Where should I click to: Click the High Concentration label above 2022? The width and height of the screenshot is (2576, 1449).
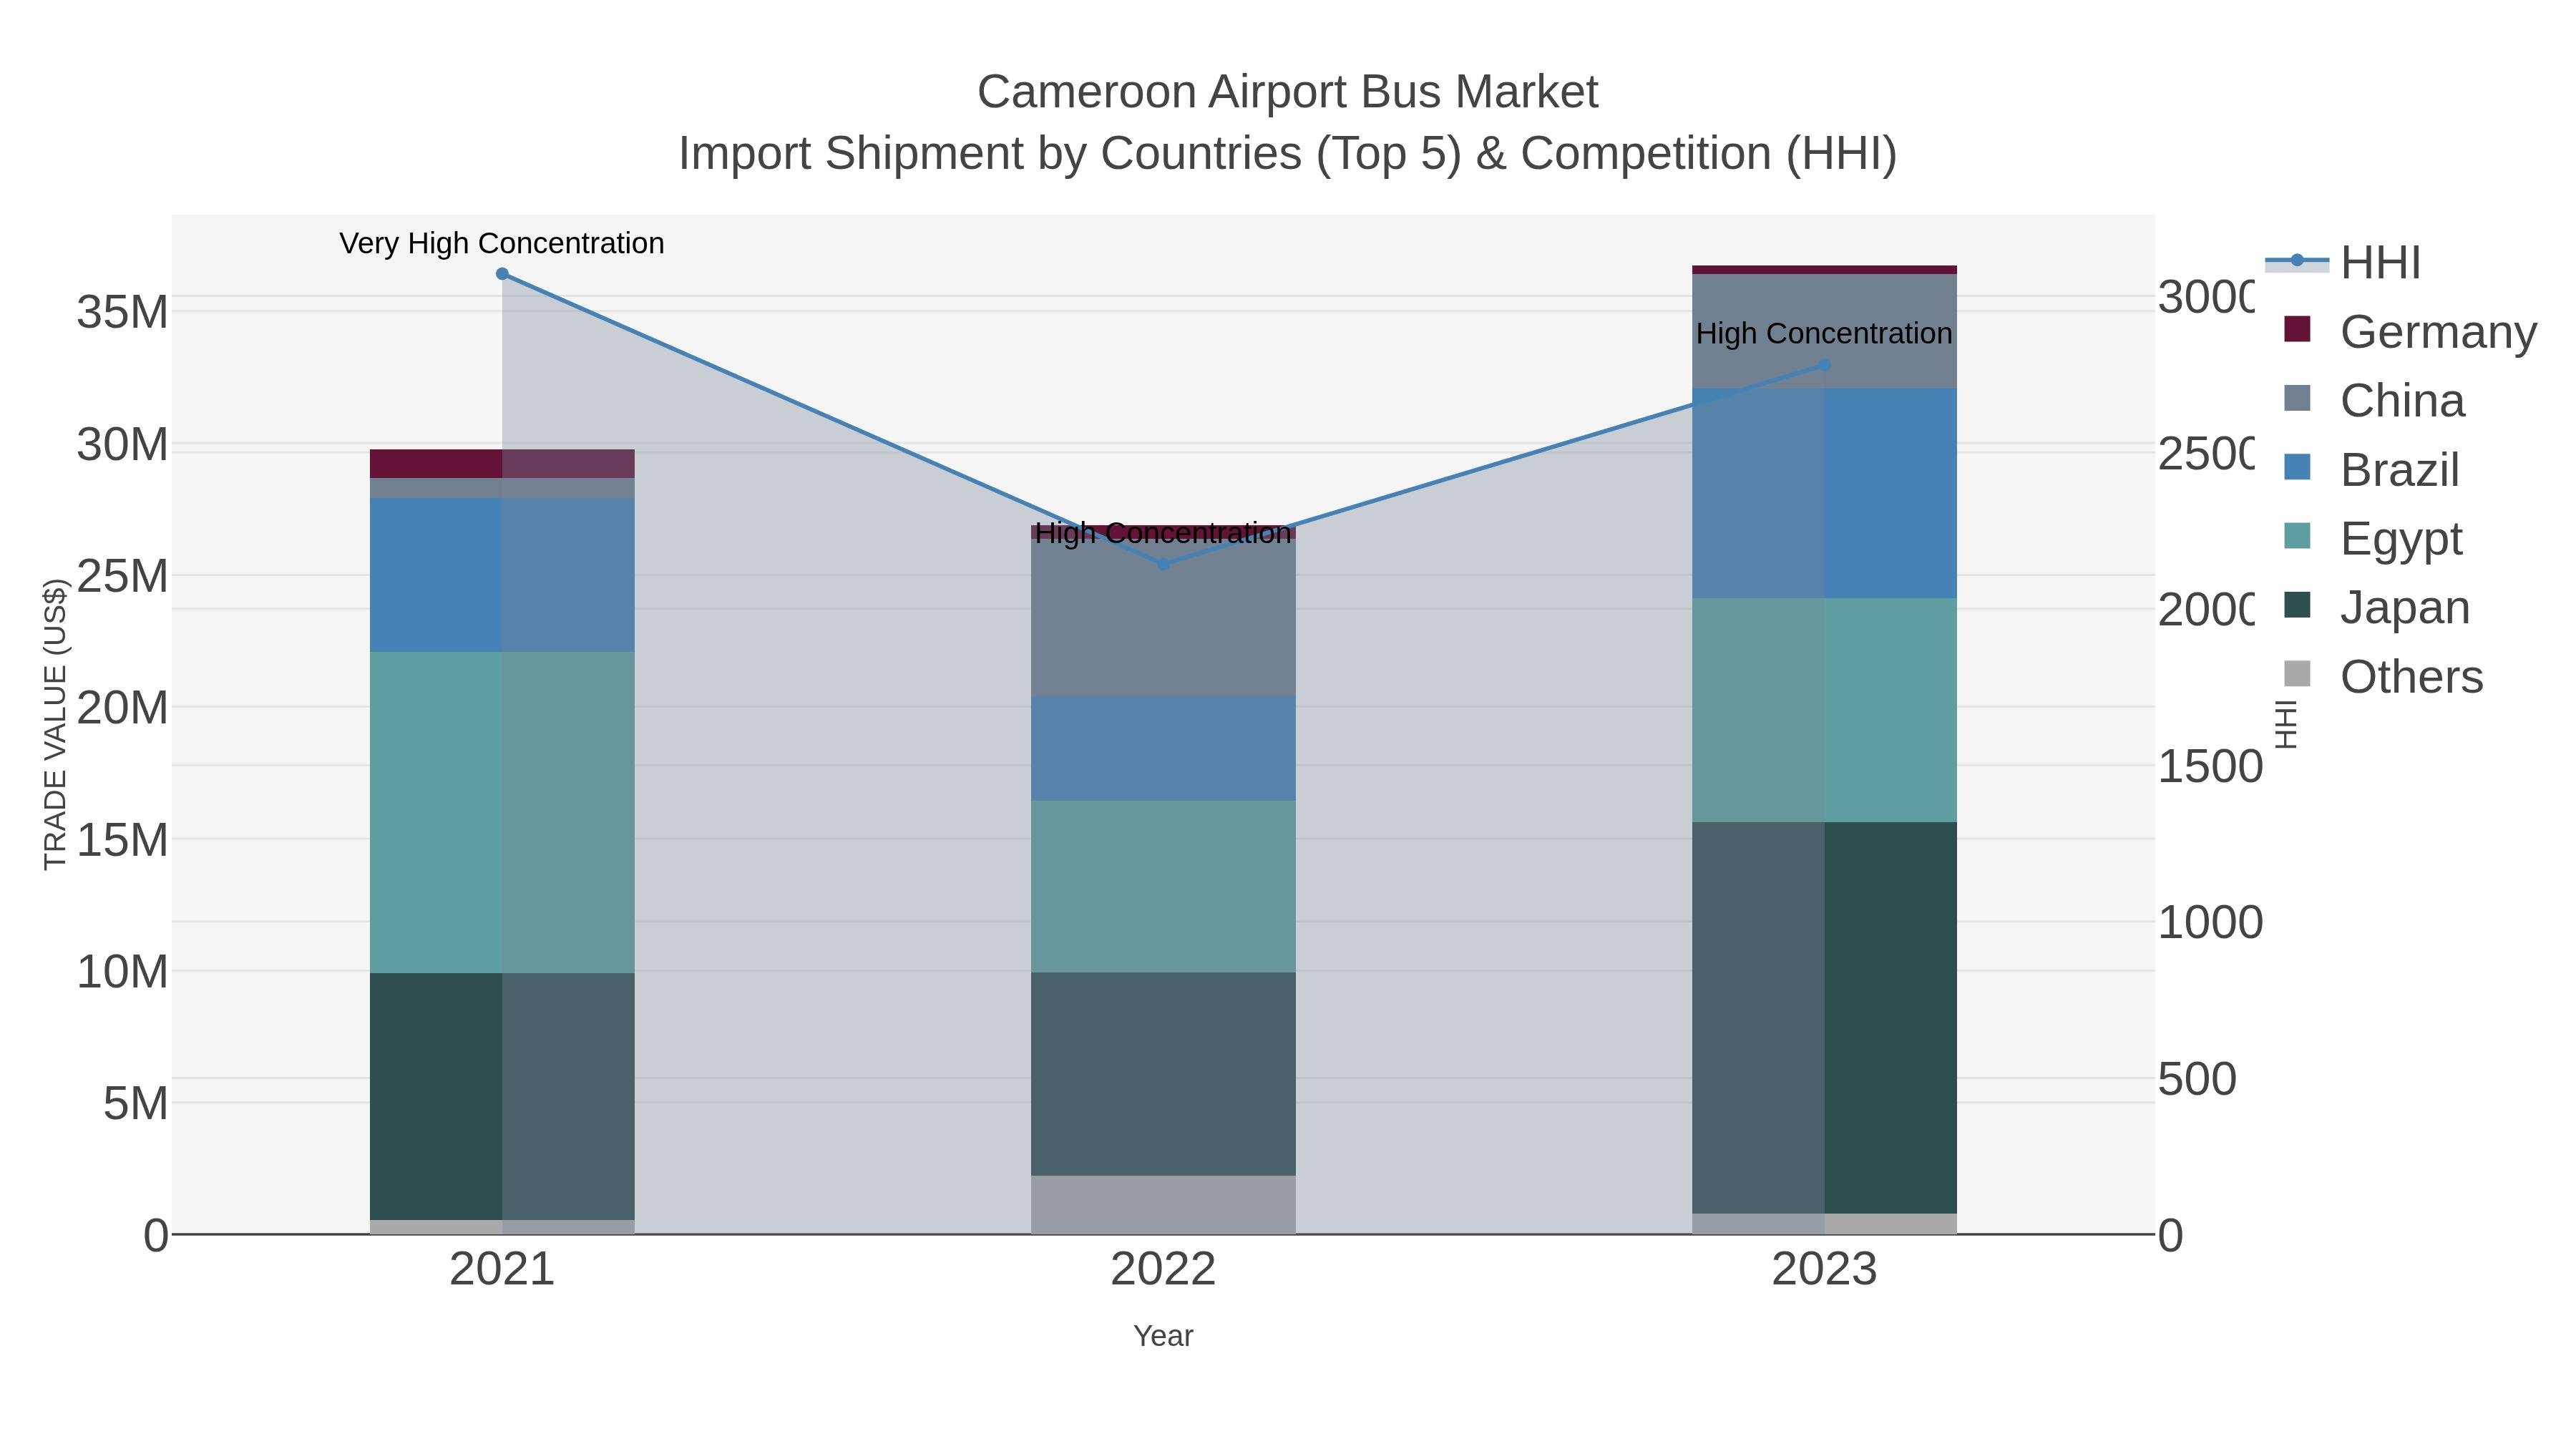coord(1163,533)
